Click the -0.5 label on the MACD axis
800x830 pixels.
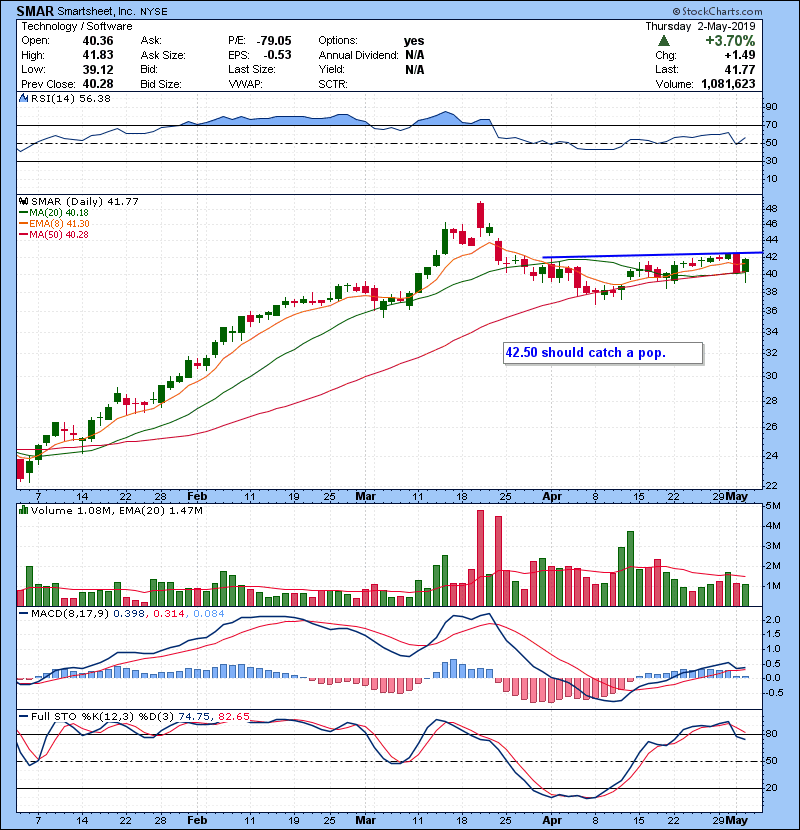pos(775,692)
